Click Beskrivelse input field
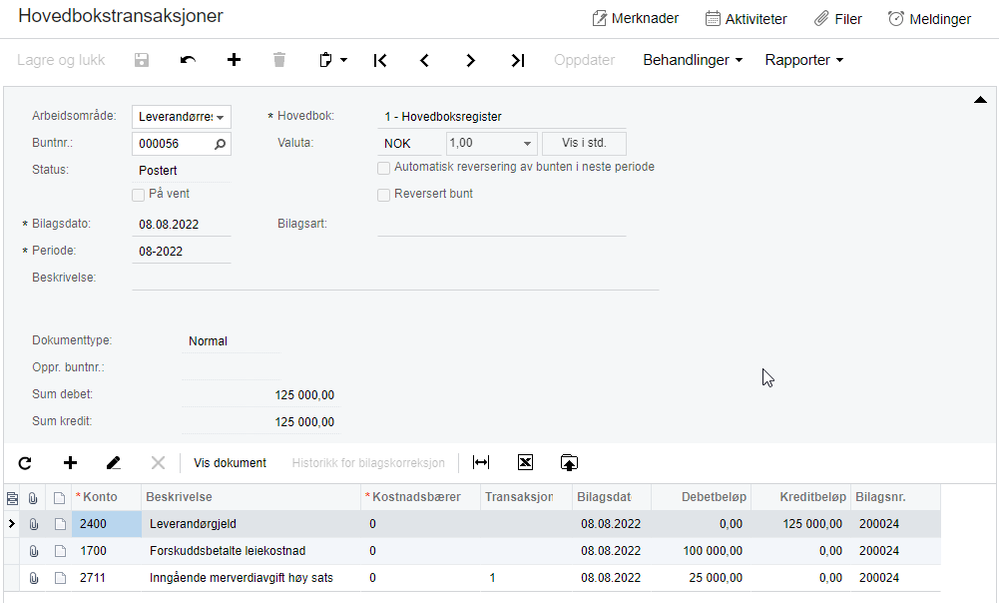This screenshot has height=603, width=999. click(x=395, y=279)
